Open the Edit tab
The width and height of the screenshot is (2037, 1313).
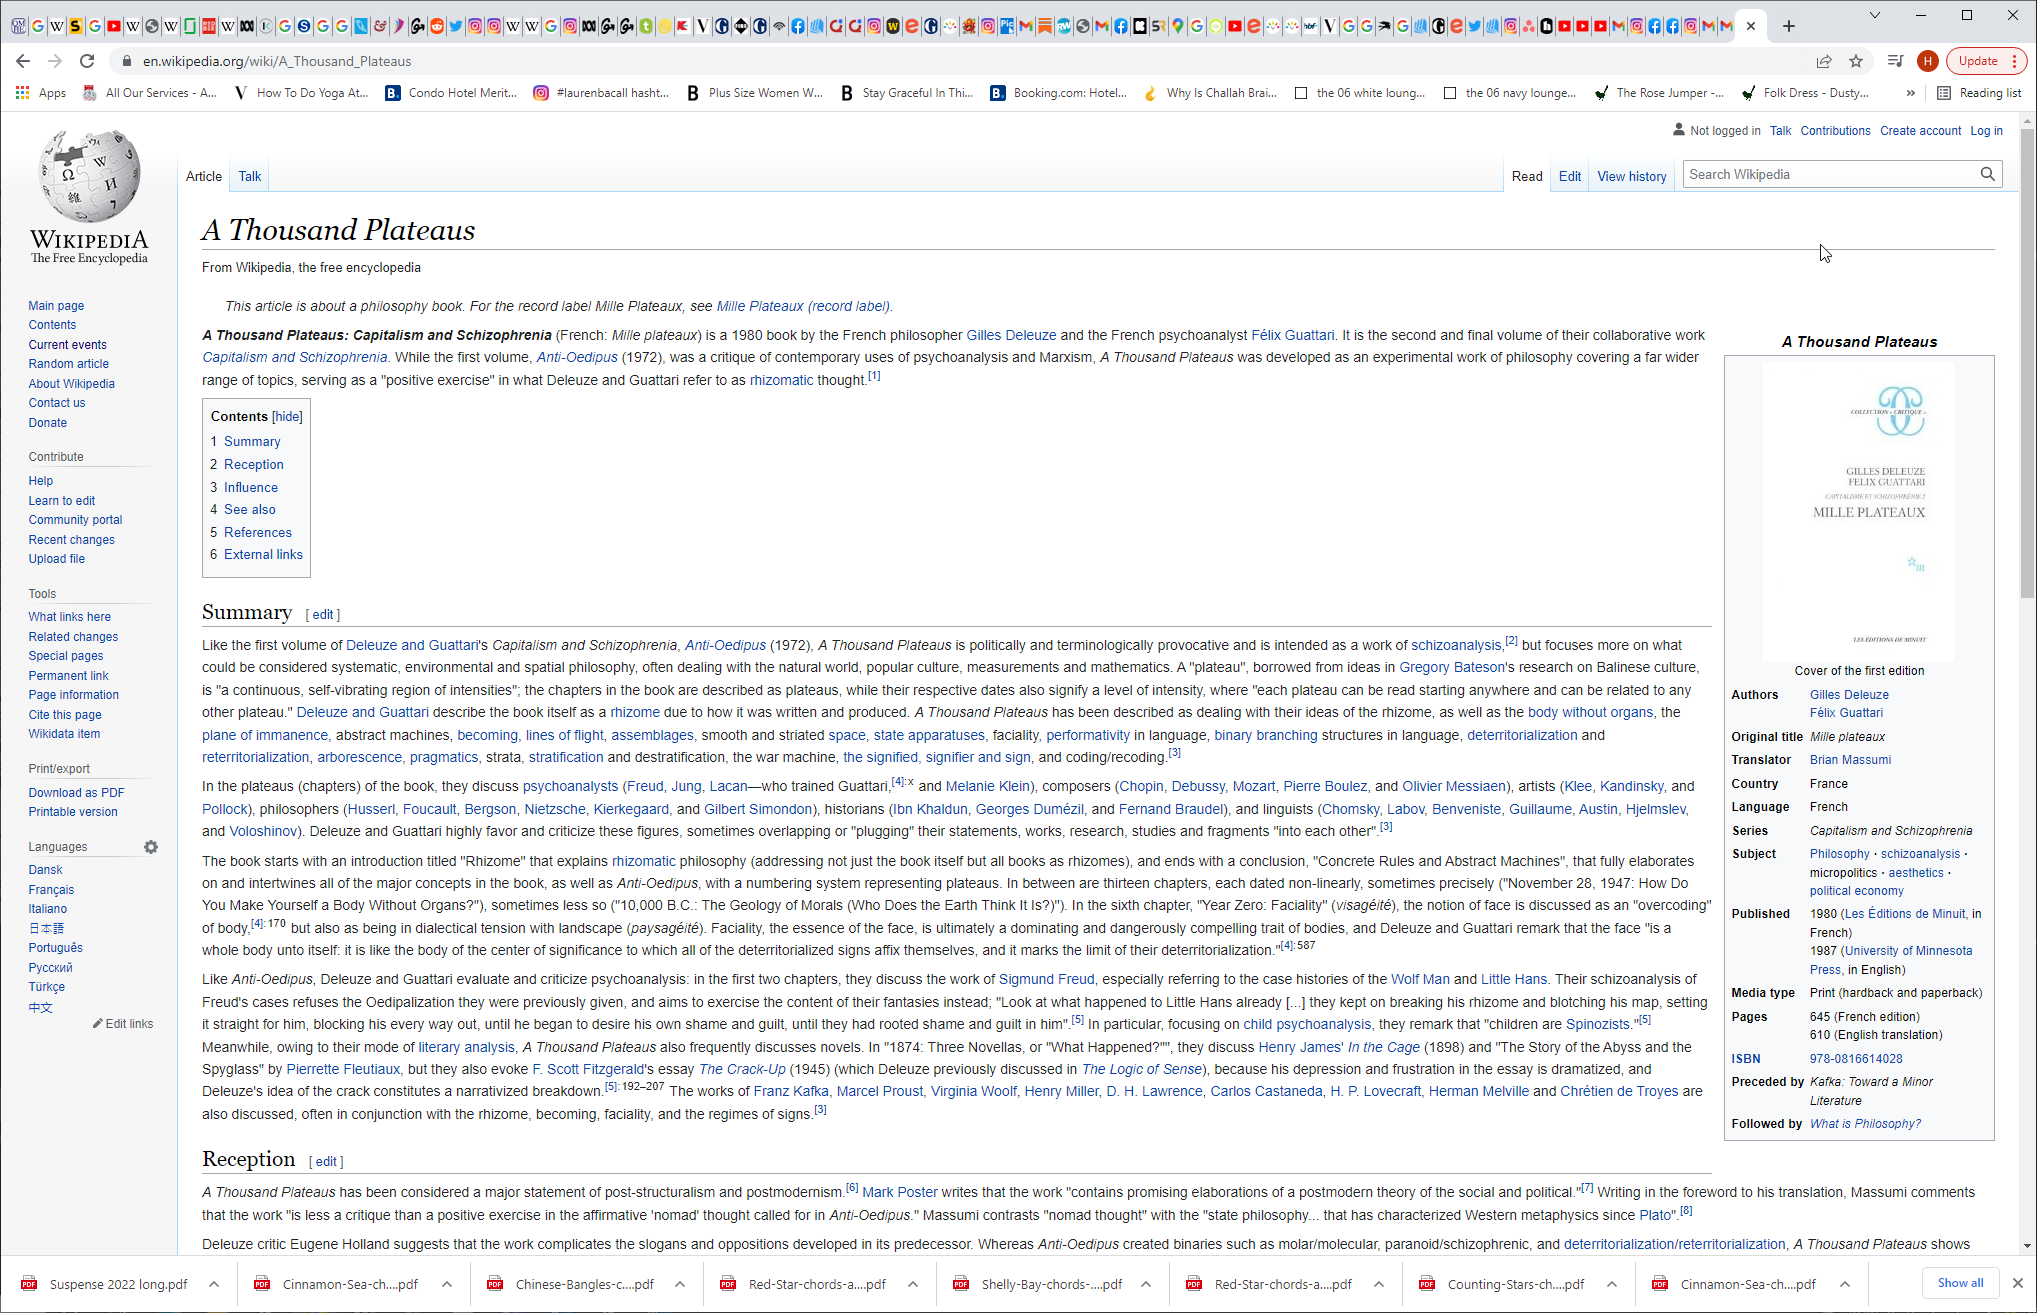click(1570, 176)
